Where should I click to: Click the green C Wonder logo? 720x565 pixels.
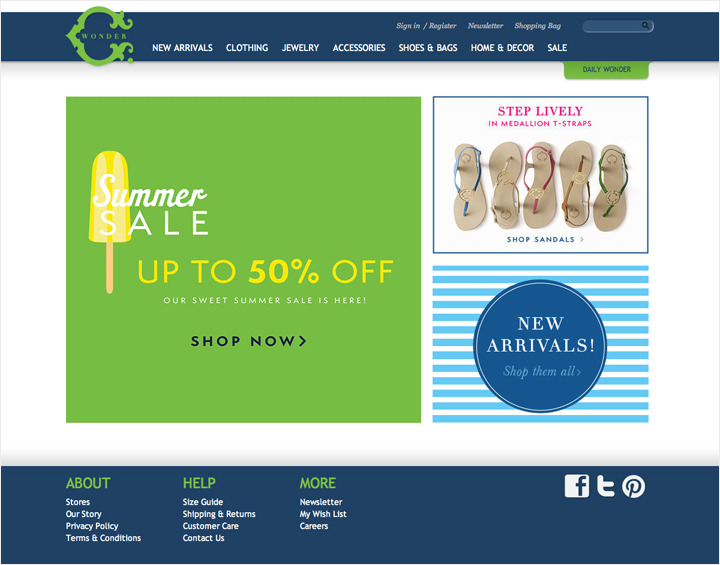(x=100, y=36)
